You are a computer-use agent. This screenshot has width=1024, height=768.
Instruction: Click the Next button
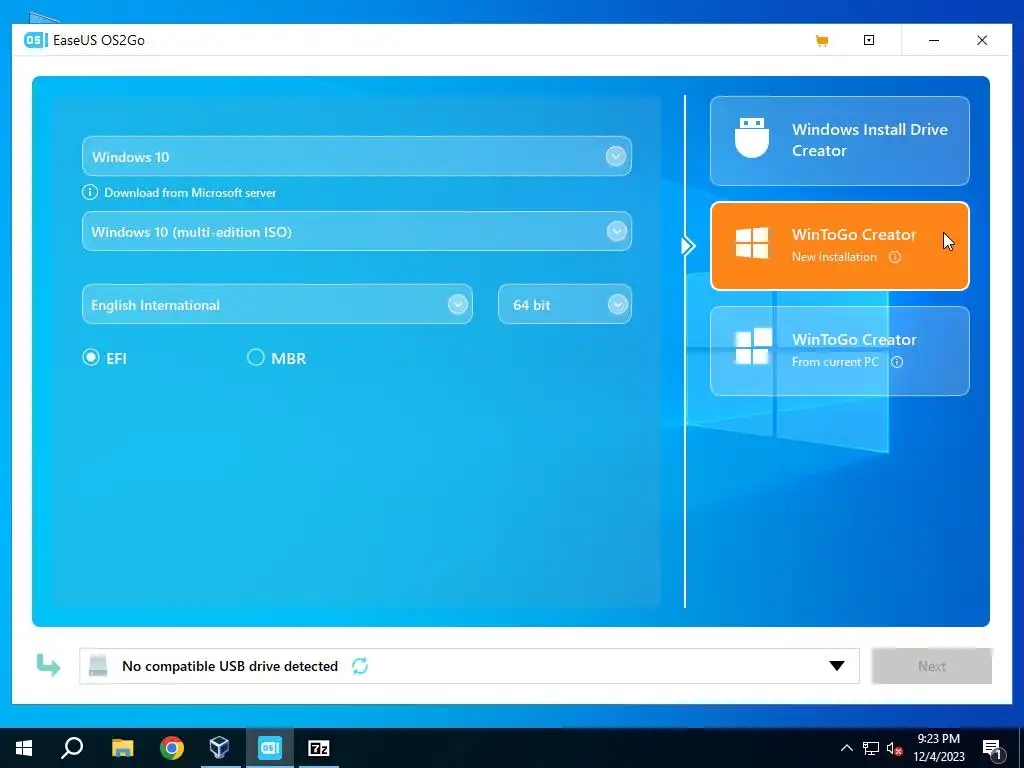coord(932,666)
